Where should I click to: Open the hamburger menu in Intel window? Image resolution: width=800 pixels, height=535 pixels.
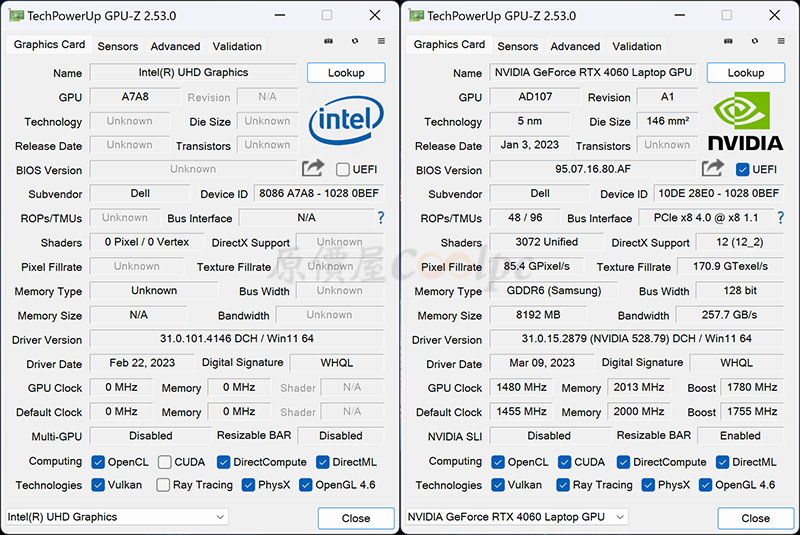click(x=381, y=41)
